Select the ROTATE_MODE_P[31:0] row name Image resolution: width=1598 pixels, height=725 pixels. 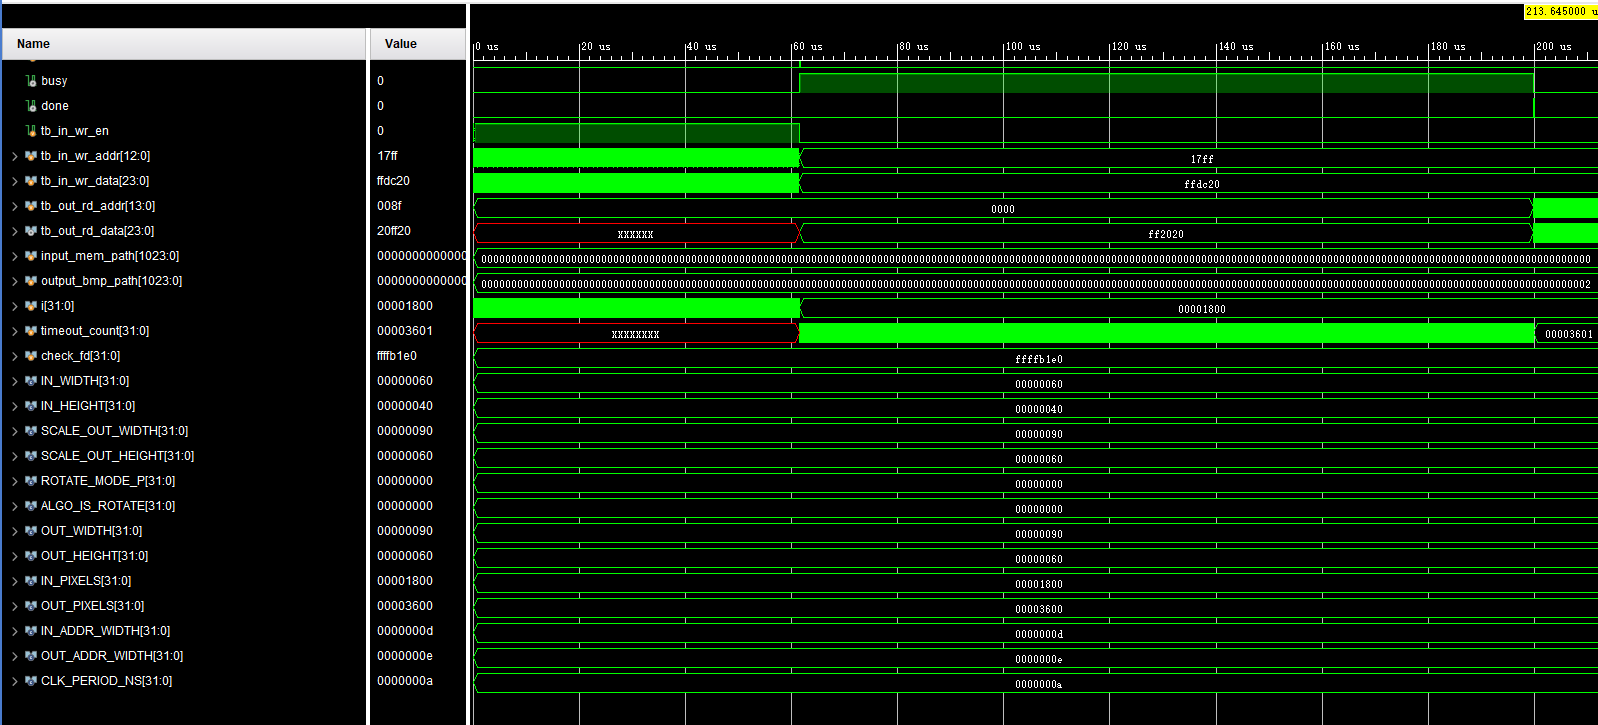click(x=108, y=481)
